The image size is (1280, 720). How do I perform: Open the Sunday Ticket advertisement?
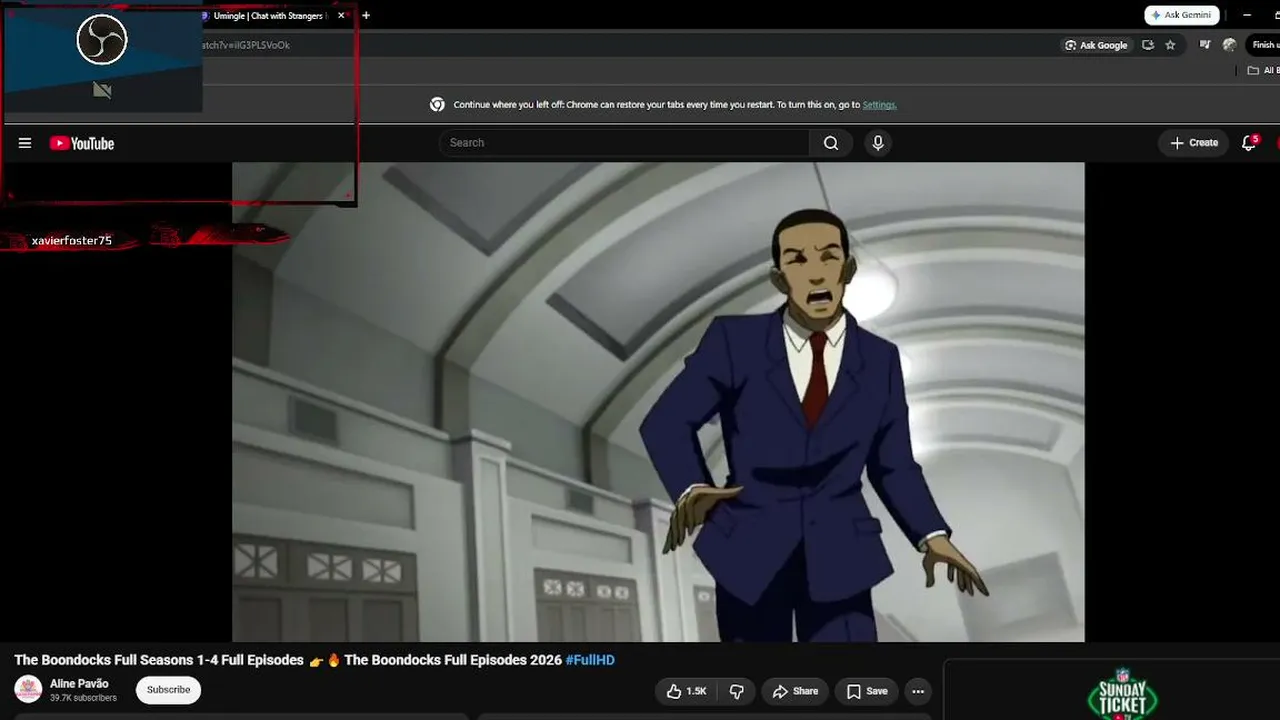coord(1122,692)
